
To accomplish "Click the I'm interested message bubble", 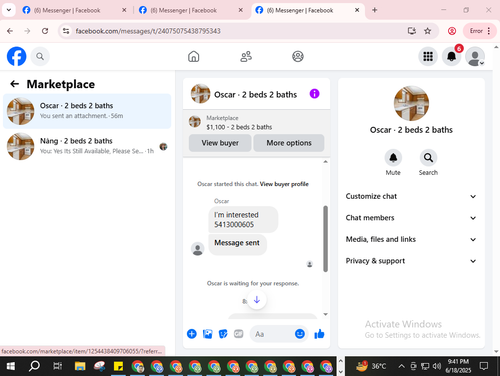I will 243,219.
